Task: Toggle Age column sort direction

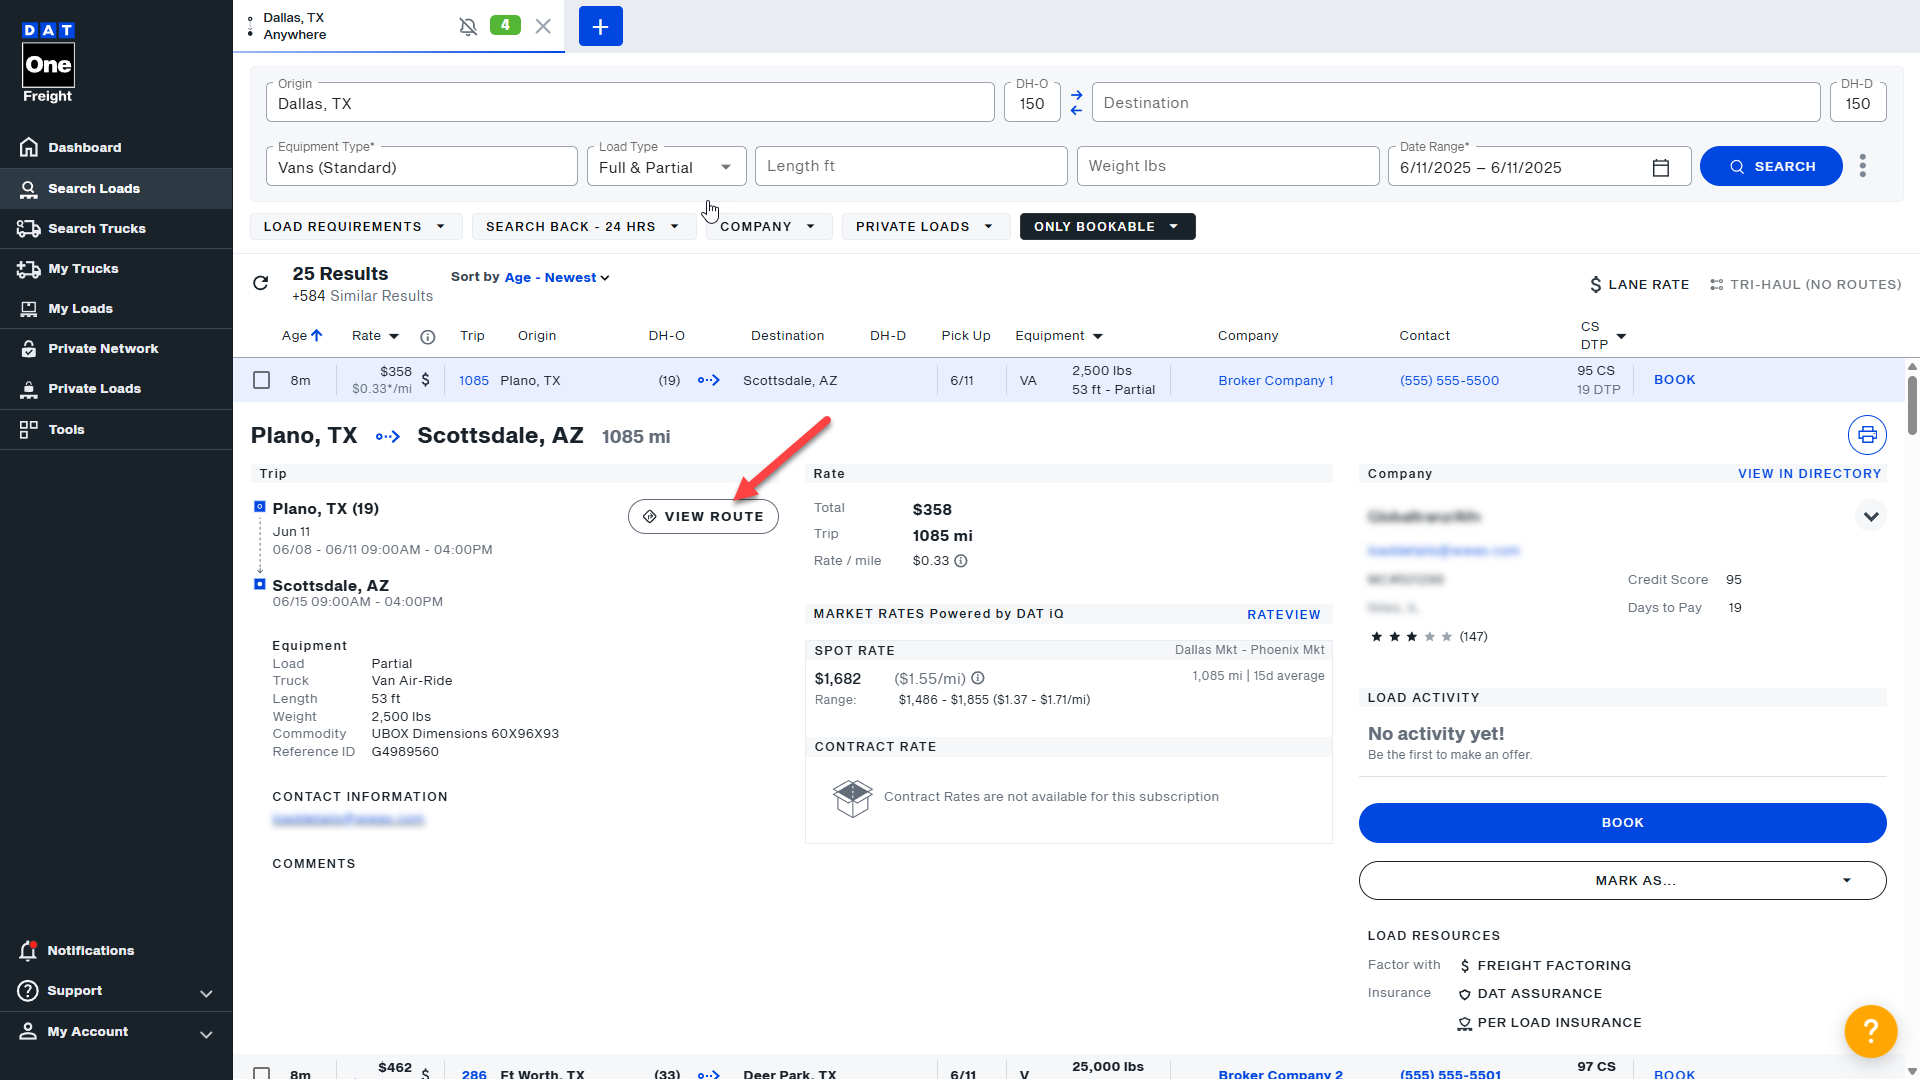Action: pyautogui.click(x=302, y=336)
